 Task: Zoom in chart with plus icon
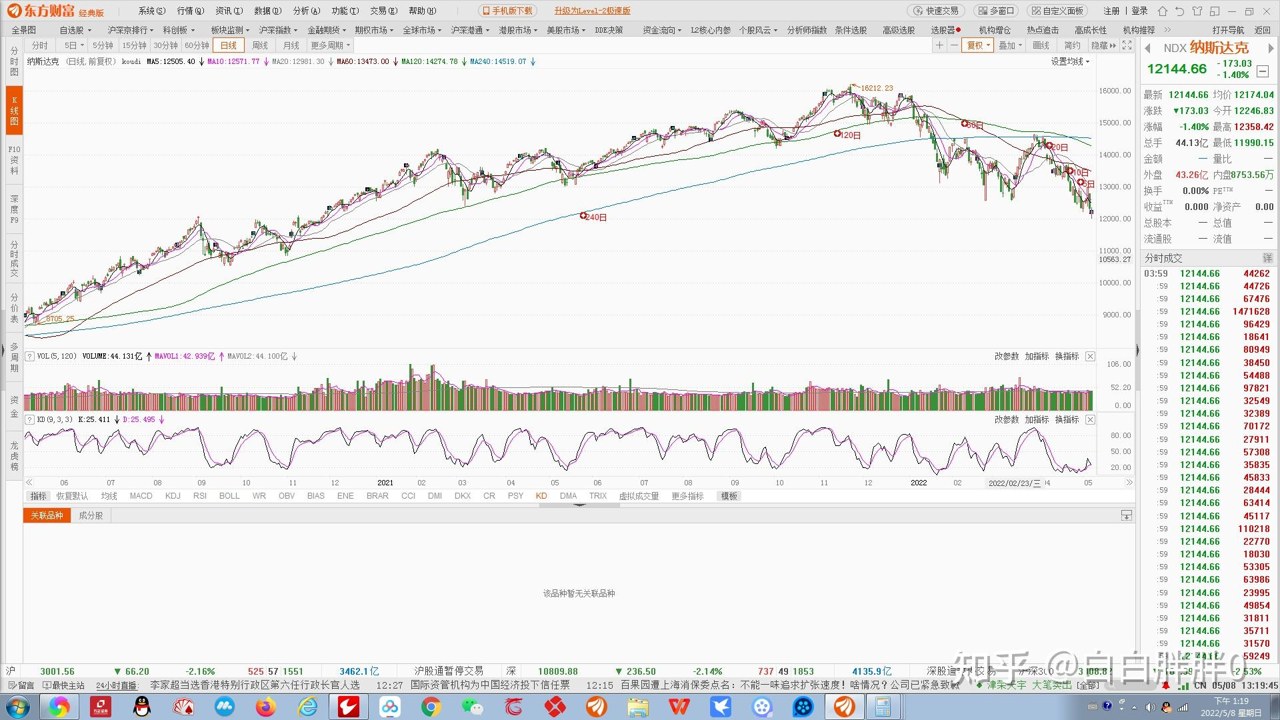pyautogui.click(x=939, y=45)
